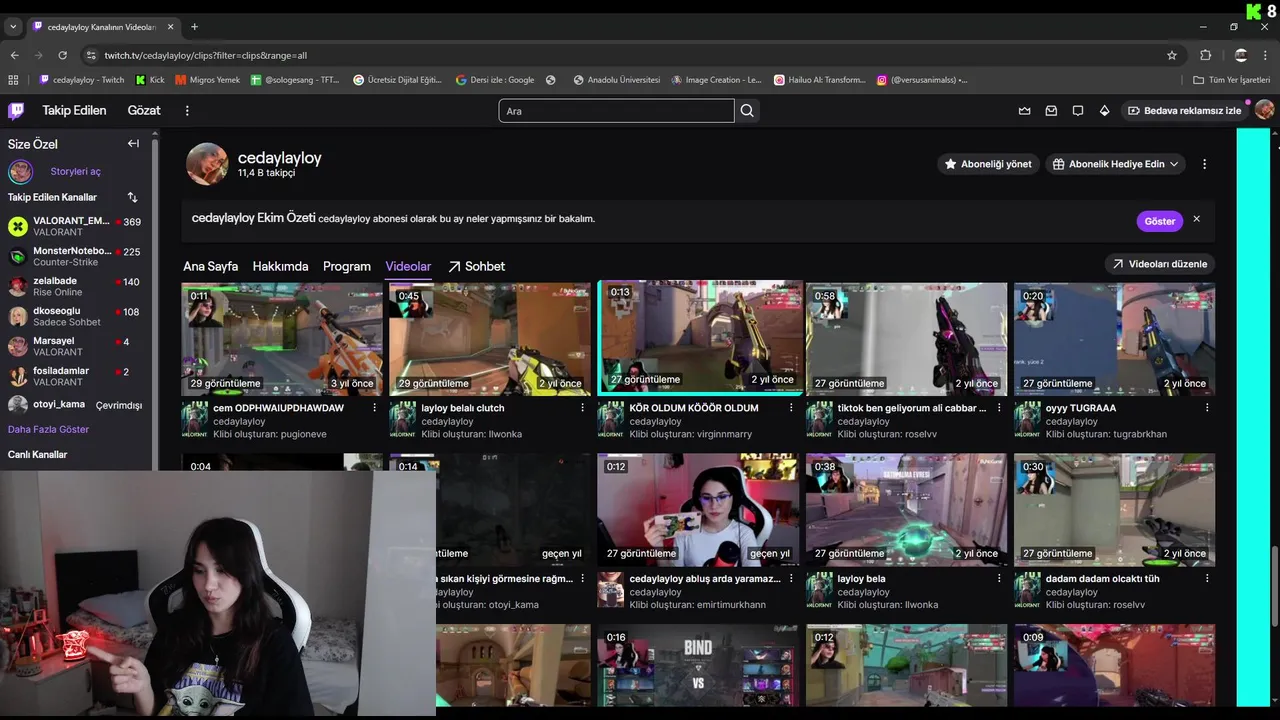Open the Prime loot crown icon
The height and width of the screenshot is (720, 1280).
1024,110
